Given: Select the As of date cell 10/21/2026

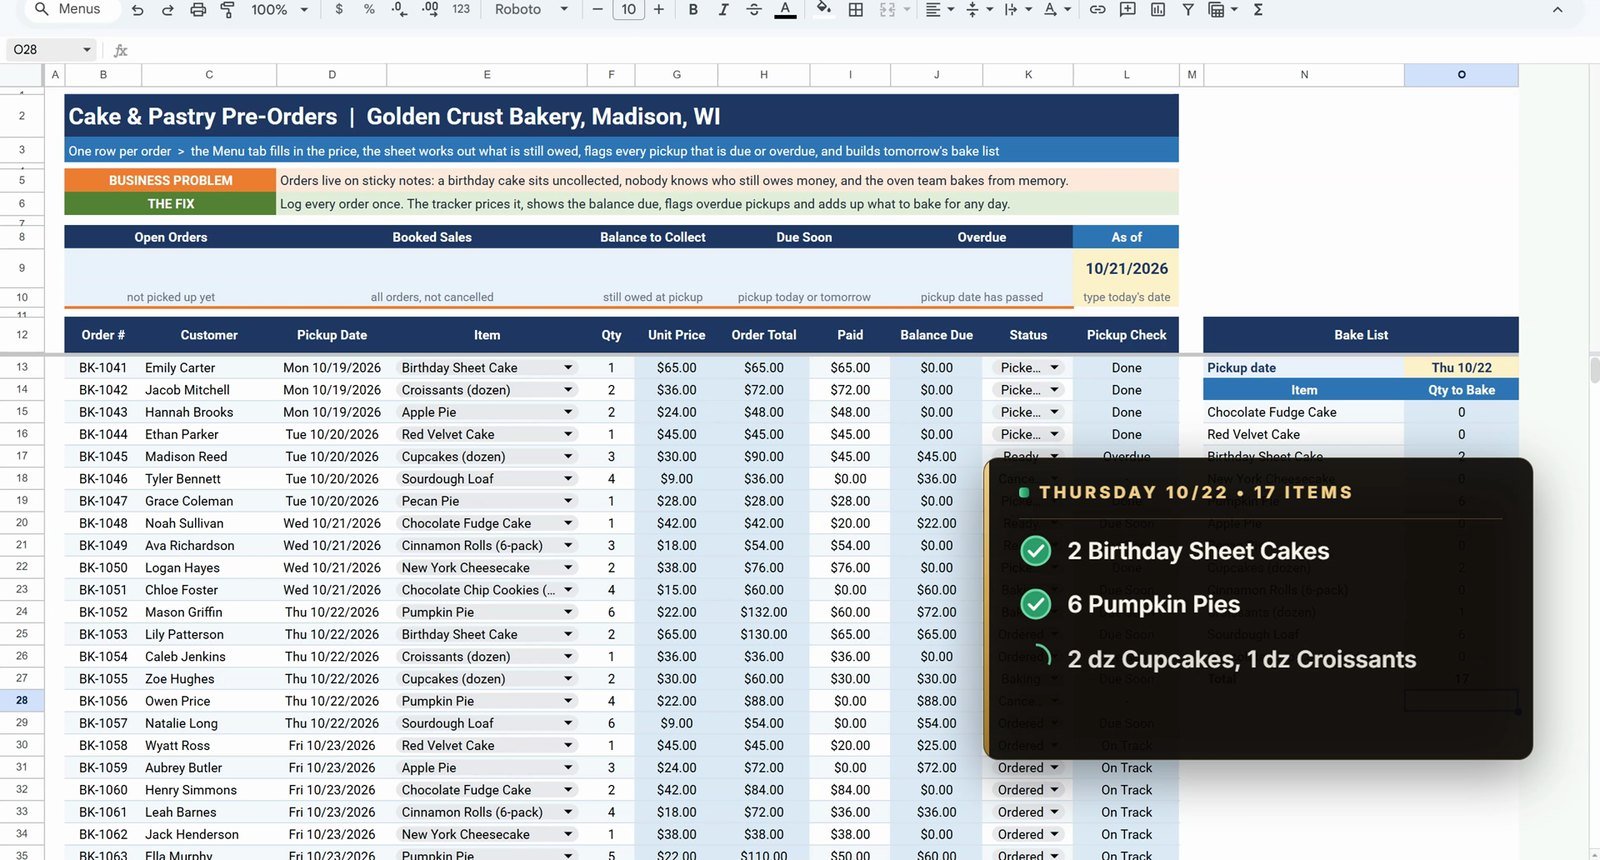Looking at the screenshot, I should click(1126, 269).
